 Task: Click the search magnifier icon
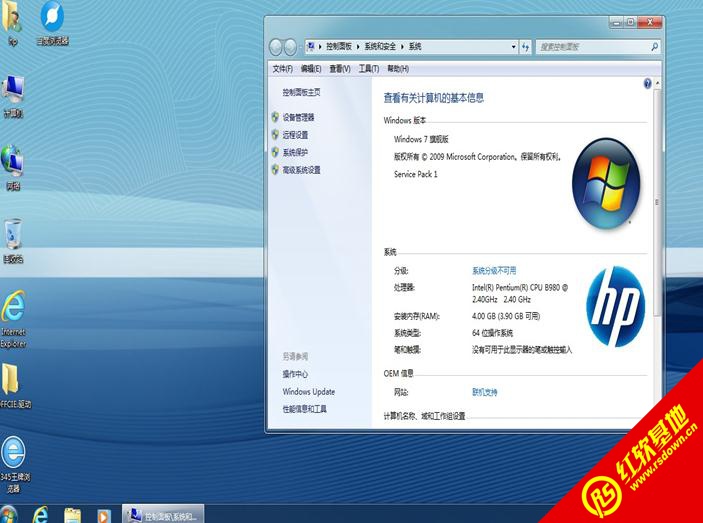[x=654, y=46]
